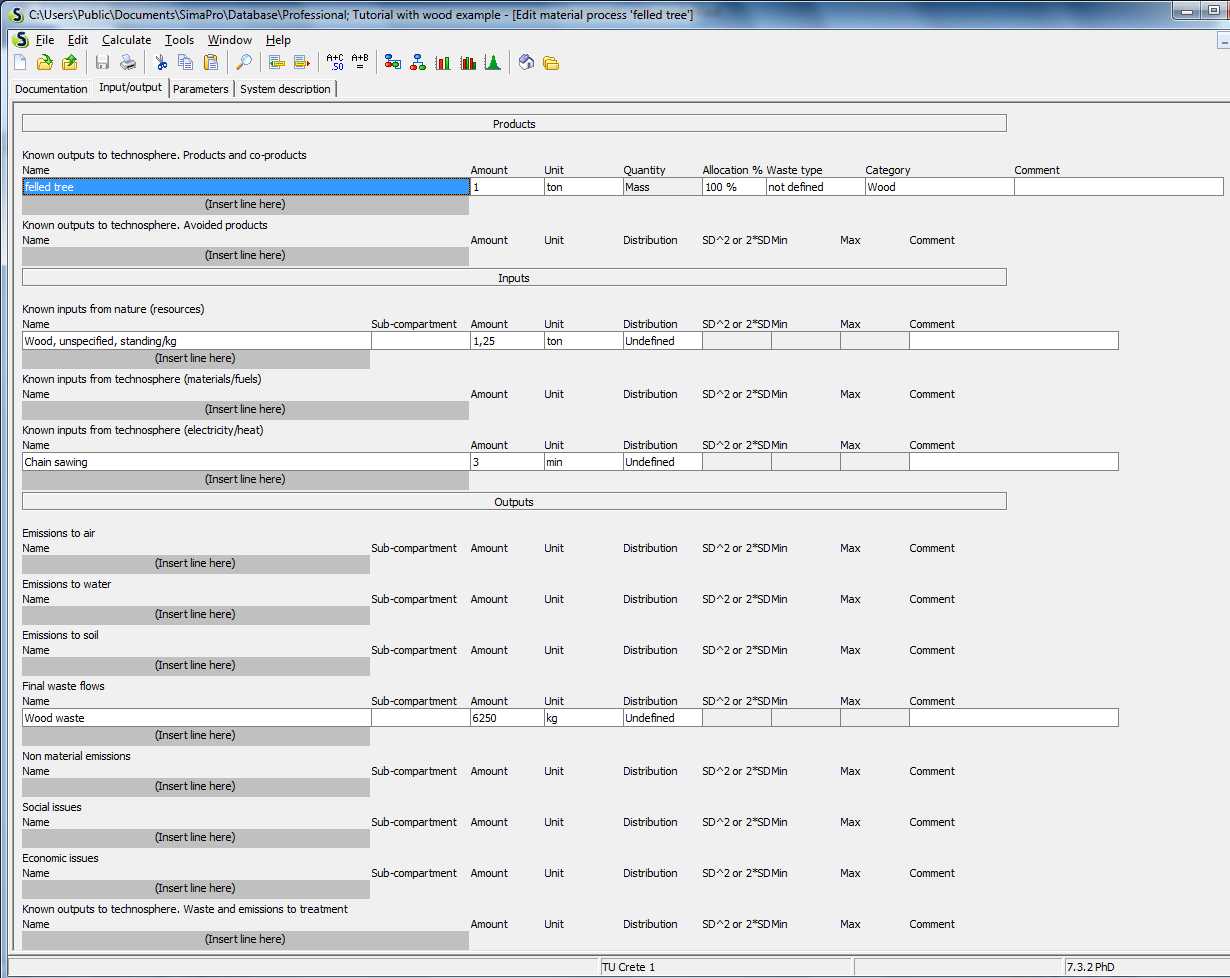Select the Input/output tab
The height and width of the screenshot is (978, 1230).
tap(130, 88)
